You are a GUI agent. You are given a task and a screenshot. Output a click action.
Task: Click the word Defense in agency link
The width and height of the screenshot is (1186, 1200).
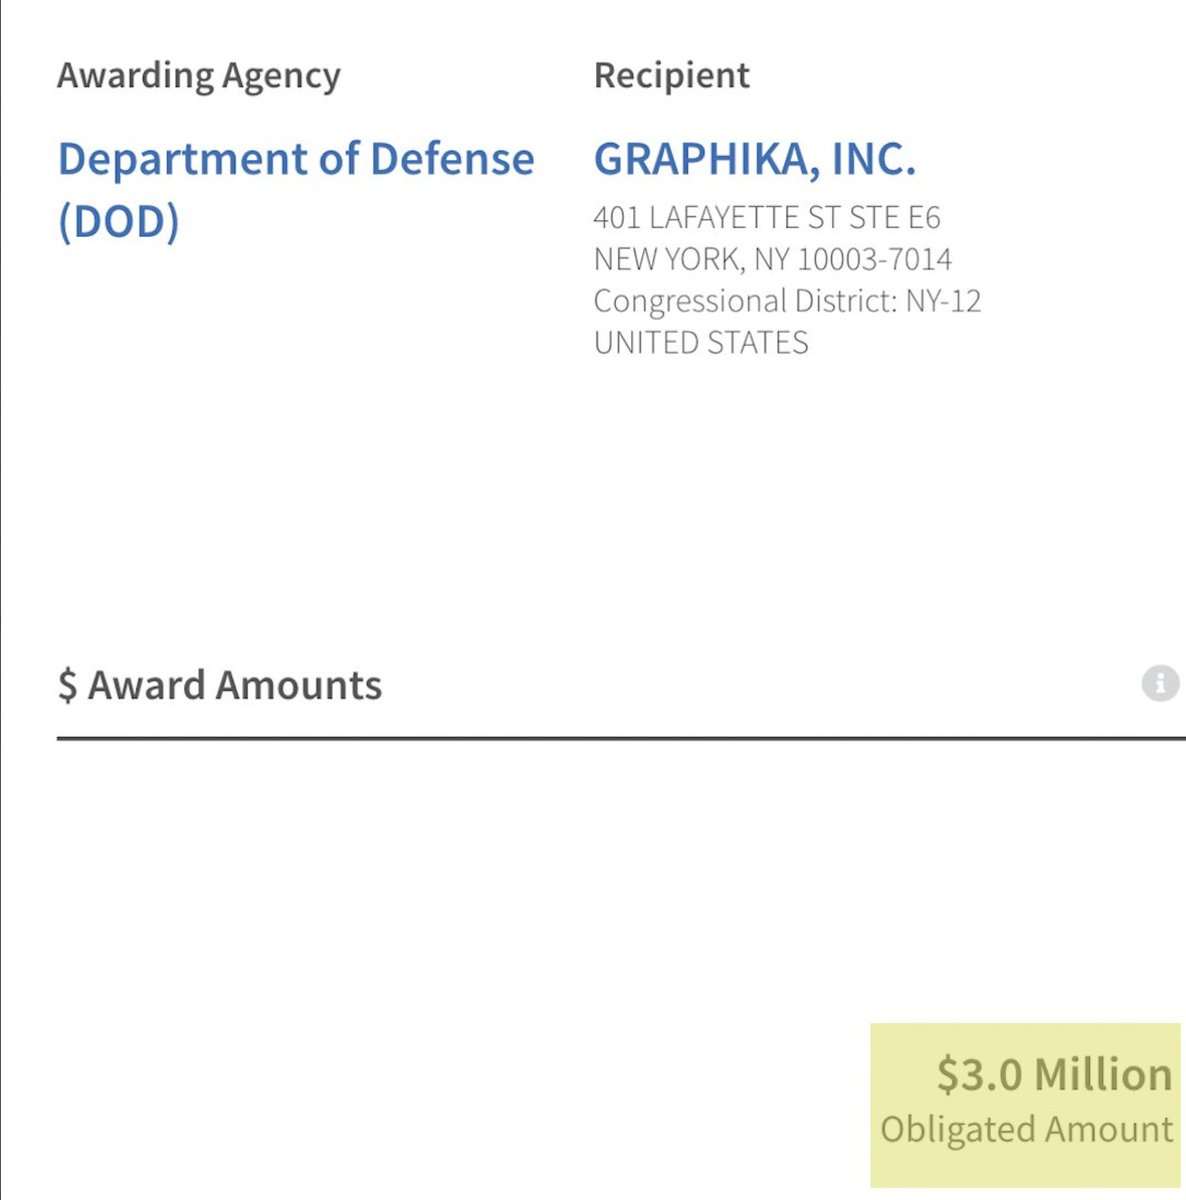[452, 159]
